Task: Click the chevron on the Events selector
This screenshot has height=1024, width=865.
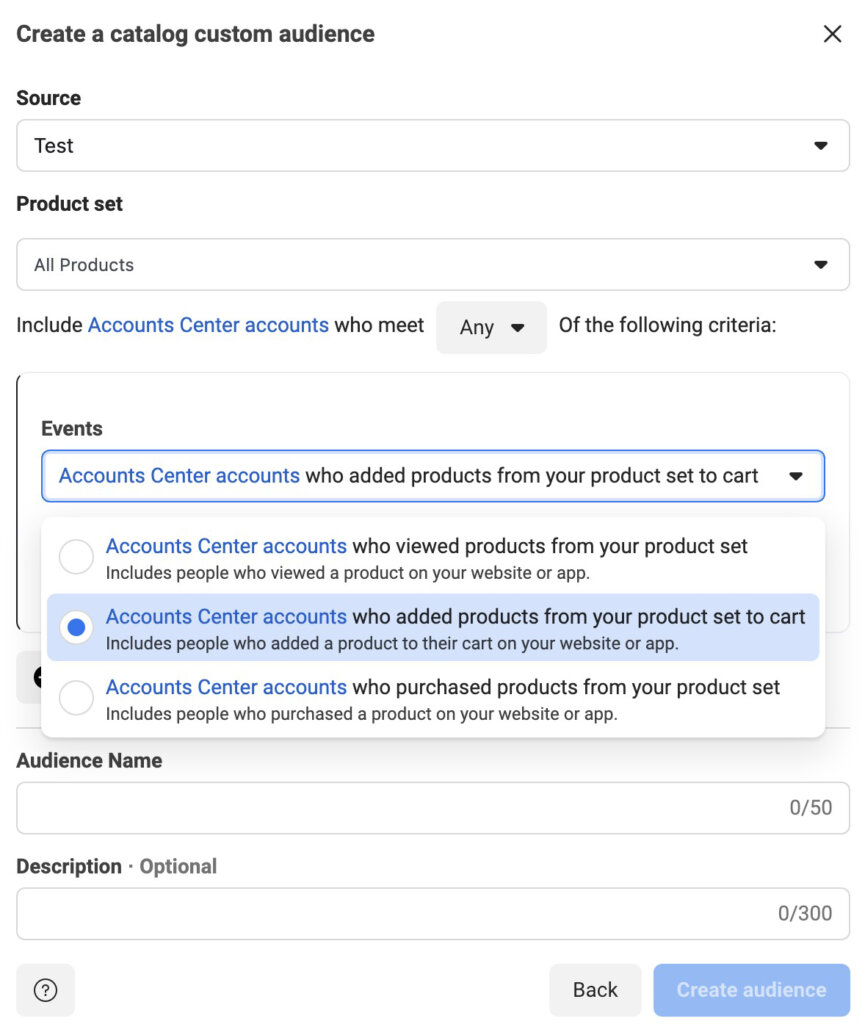Action: tap(797, 476)
